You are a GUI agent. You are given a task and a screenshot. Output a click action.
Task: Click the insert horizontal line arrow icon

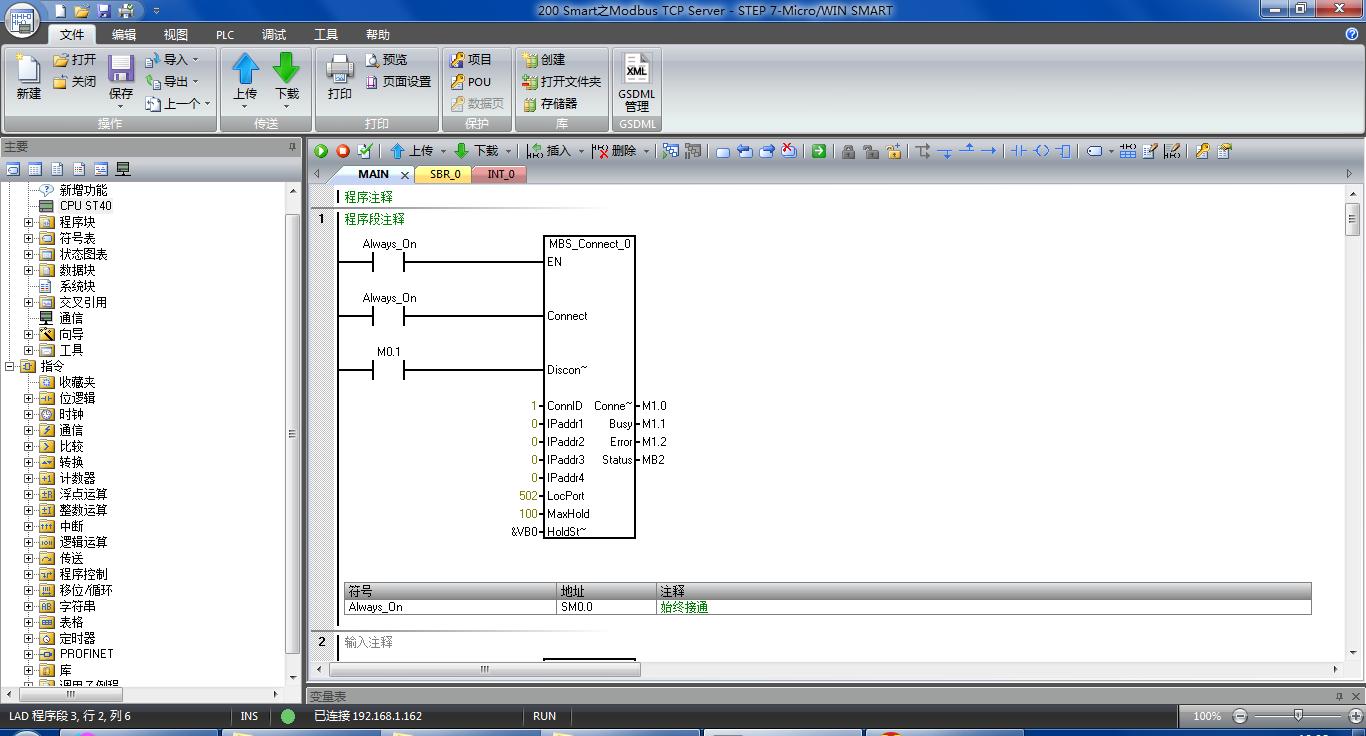point(988,151)
